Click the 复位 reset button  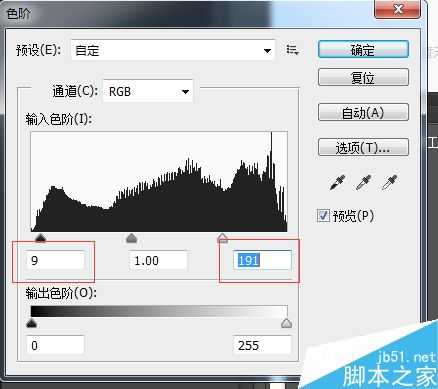click(x=363, y=78)
